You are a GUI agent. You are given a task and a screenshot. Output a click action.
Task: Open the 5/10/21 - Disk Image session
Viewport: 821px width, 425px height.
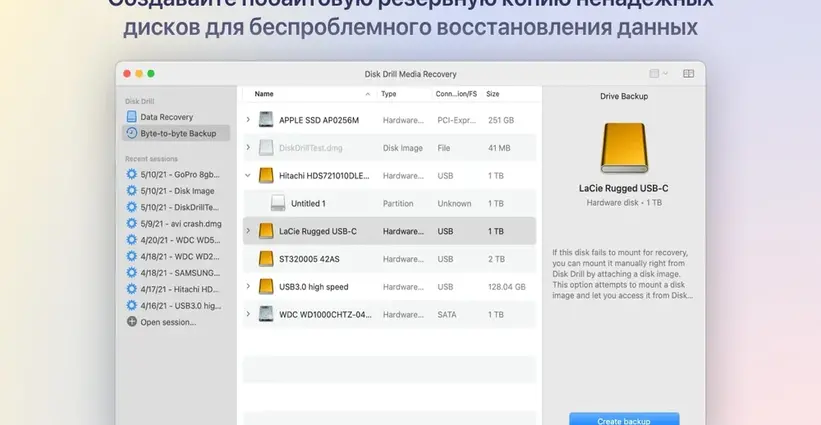pos(177,191)
